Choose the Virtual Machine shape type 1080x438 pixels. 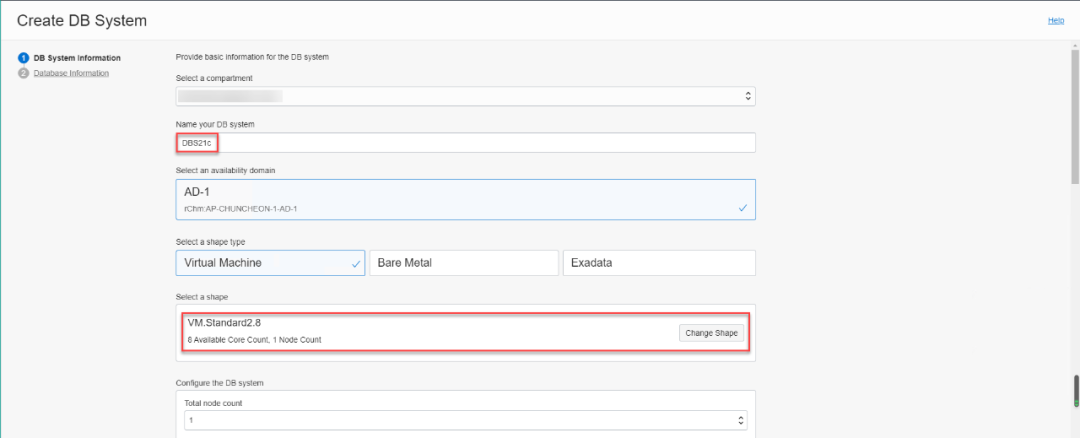(x=270, y=263)
